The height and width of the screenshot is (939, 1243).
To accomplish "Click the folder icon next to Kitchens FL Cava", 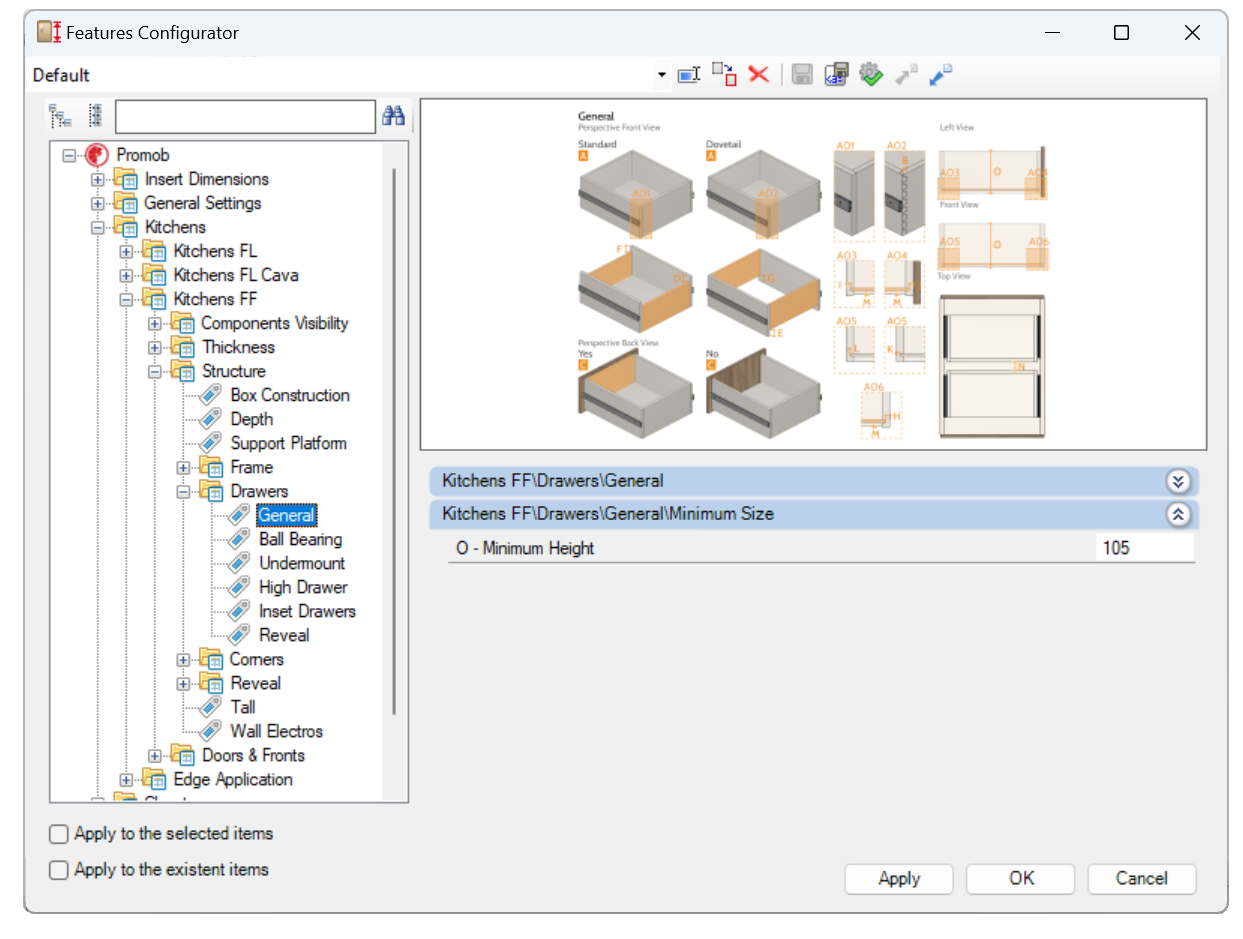I will coord(154,275).
